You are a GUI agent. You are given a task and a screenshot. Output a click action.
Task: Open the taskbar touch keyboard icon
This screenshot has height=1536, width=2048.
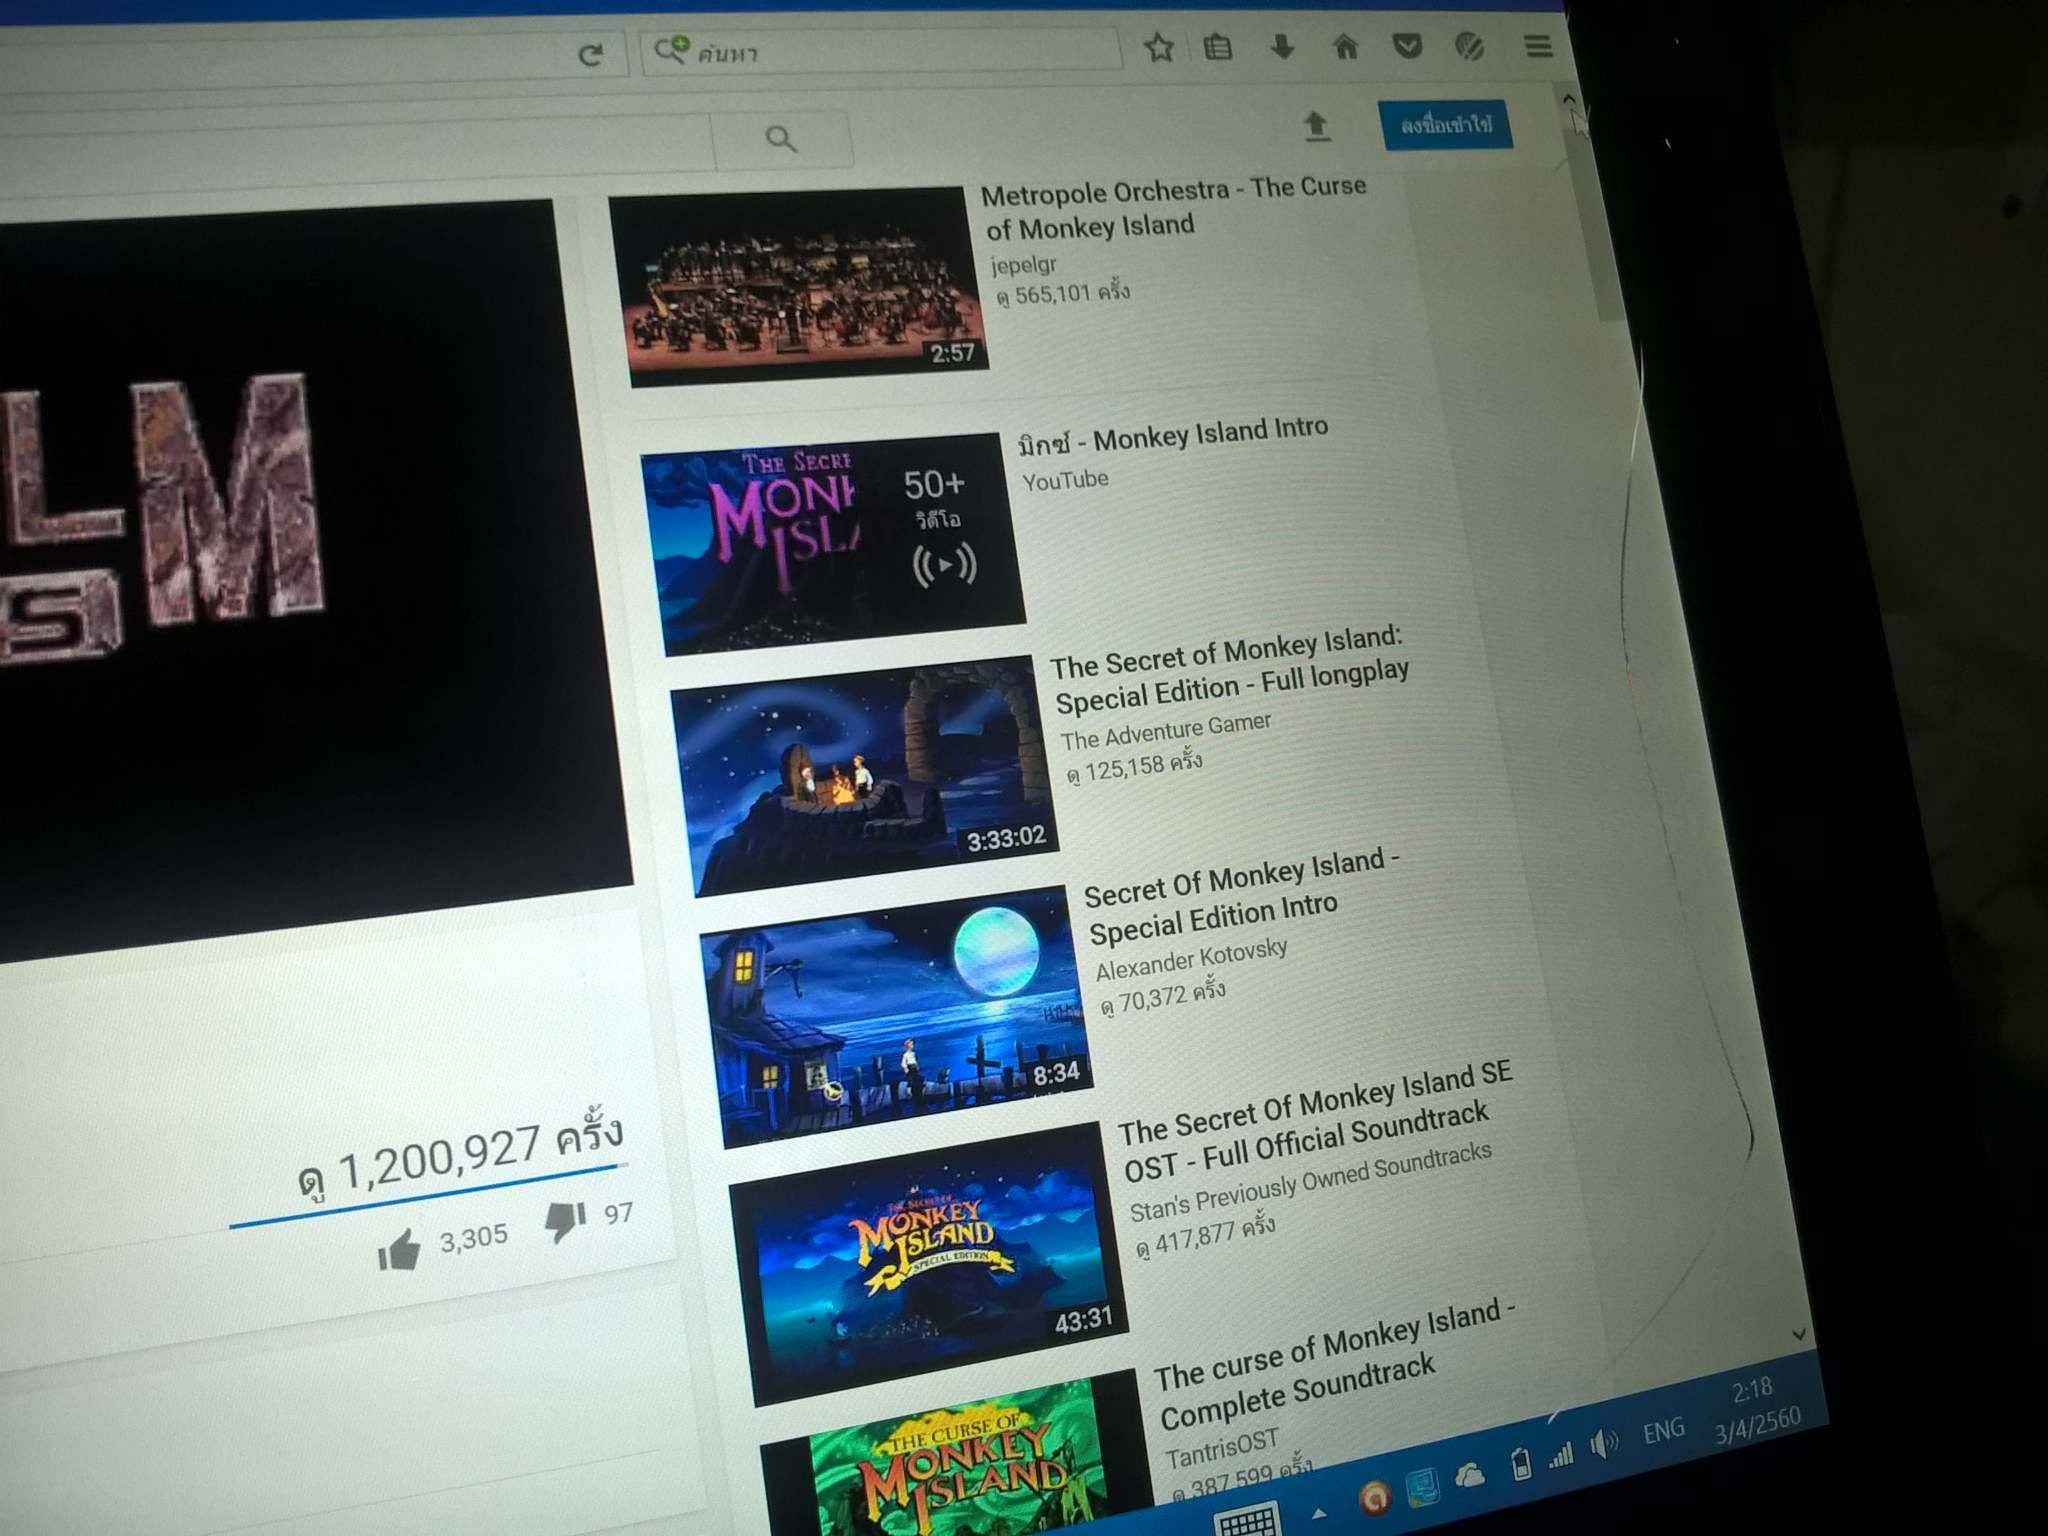[1247, 1520]
